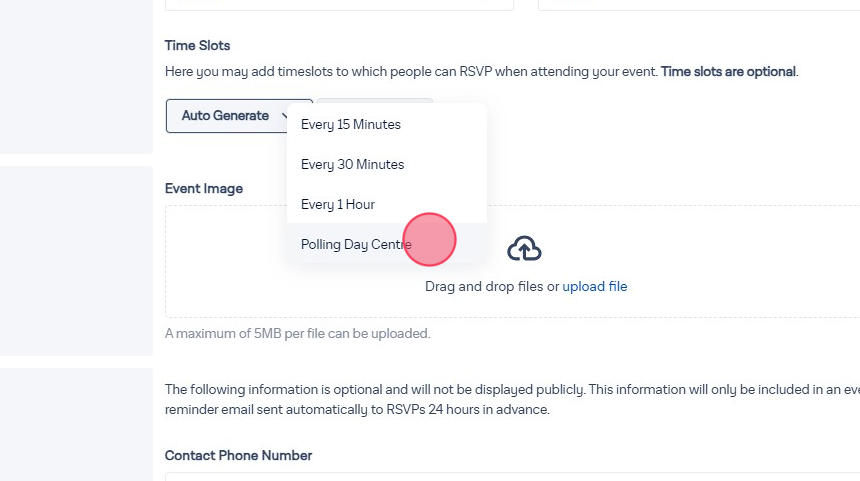Click 'Drag and drop files or' text
Screen dimensions: 860x481
[492, 287]
